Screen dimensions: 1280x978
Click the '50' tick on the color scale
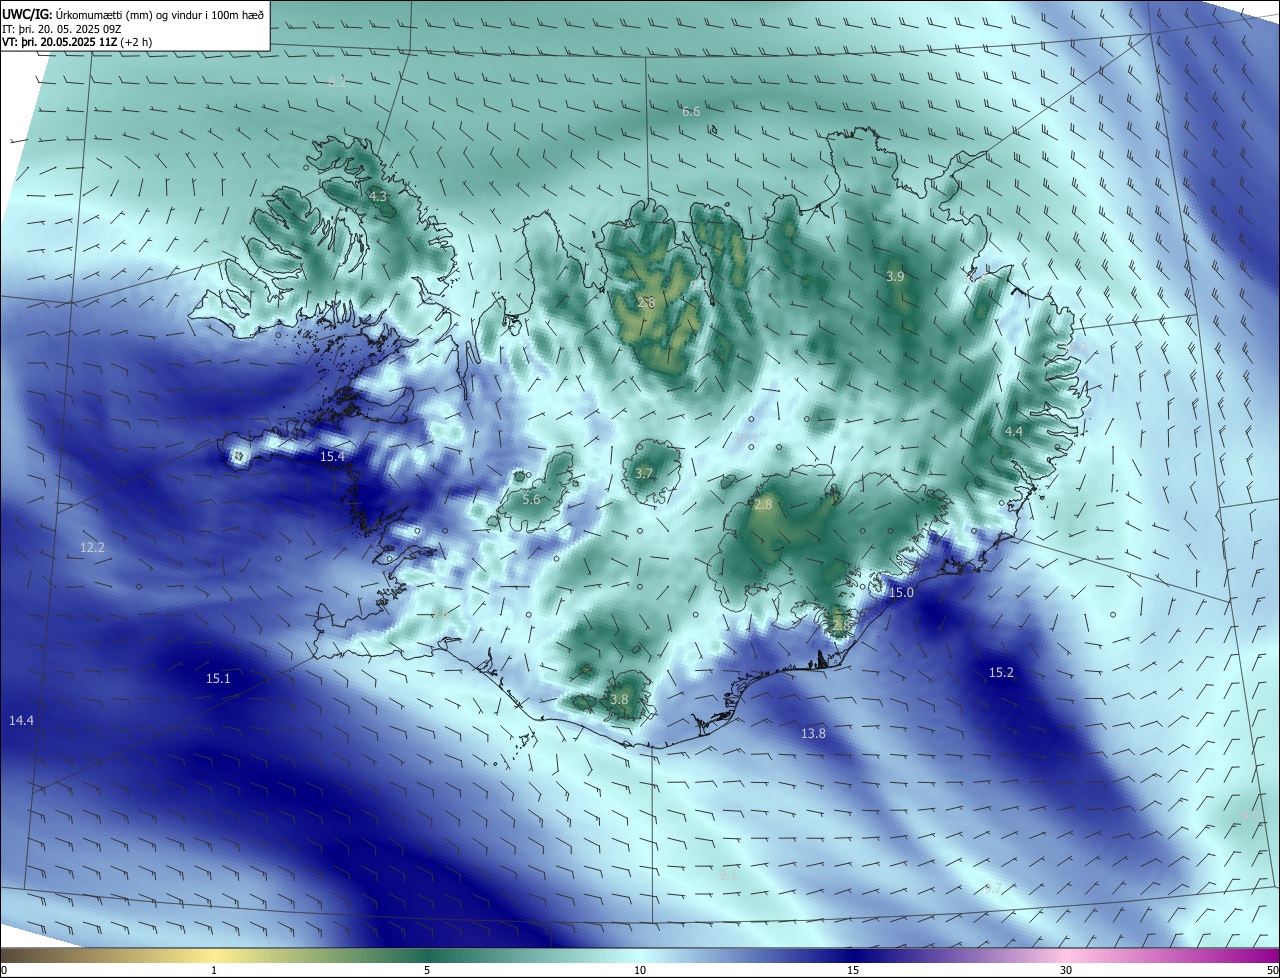pos(1272,971)
